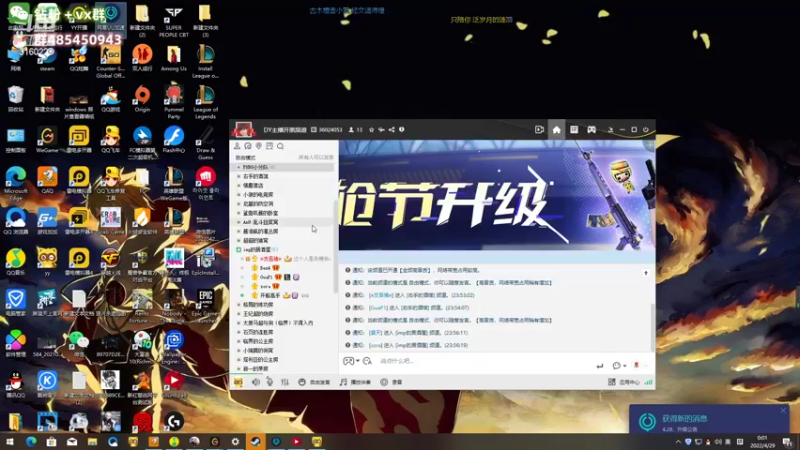Open the settings gear in the taskbar
The image size is (800, 450).
point(235,442)
